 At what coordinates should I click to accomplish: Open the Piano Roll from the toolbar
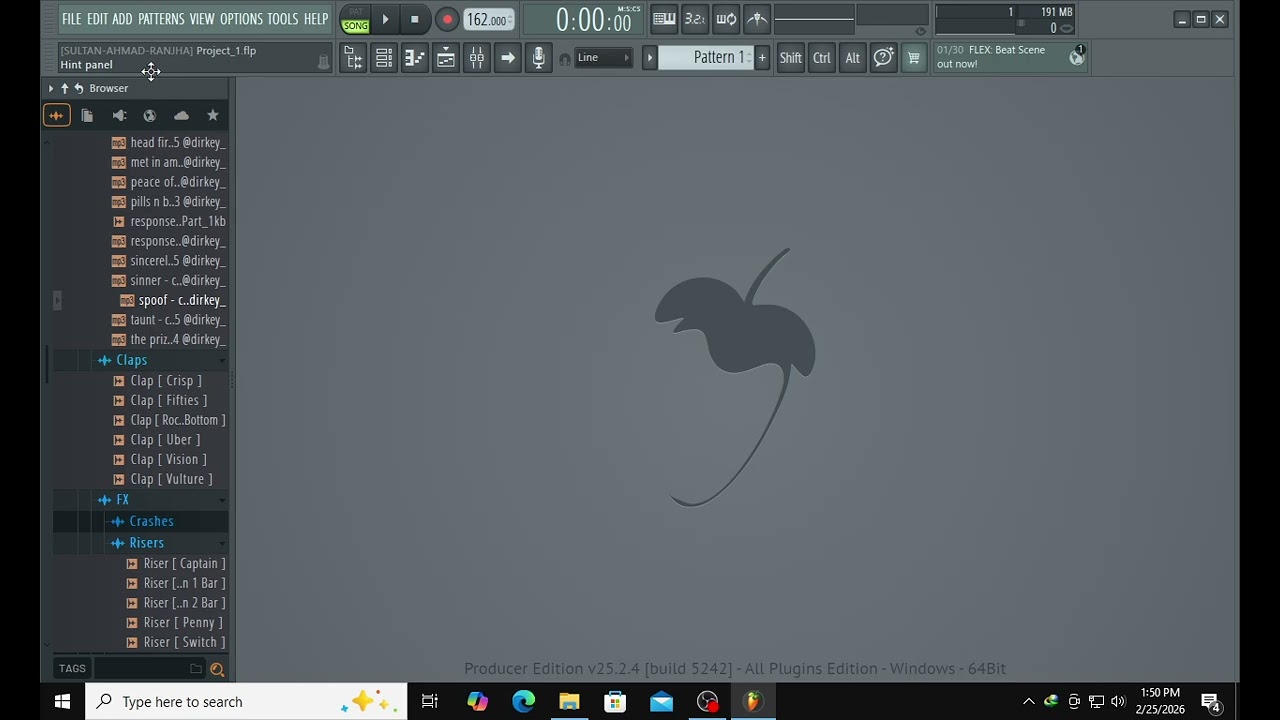point(414,58)
